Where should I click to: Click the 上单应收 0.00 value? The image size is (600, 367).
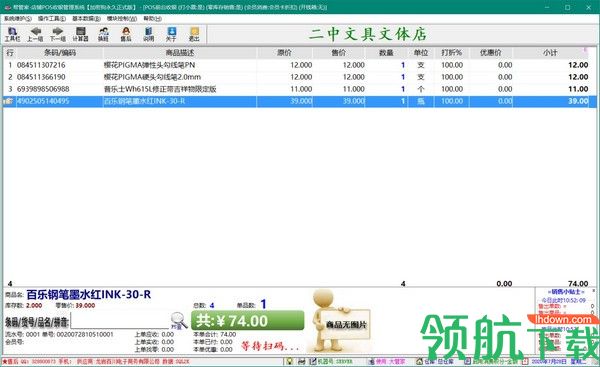(168, 334)
